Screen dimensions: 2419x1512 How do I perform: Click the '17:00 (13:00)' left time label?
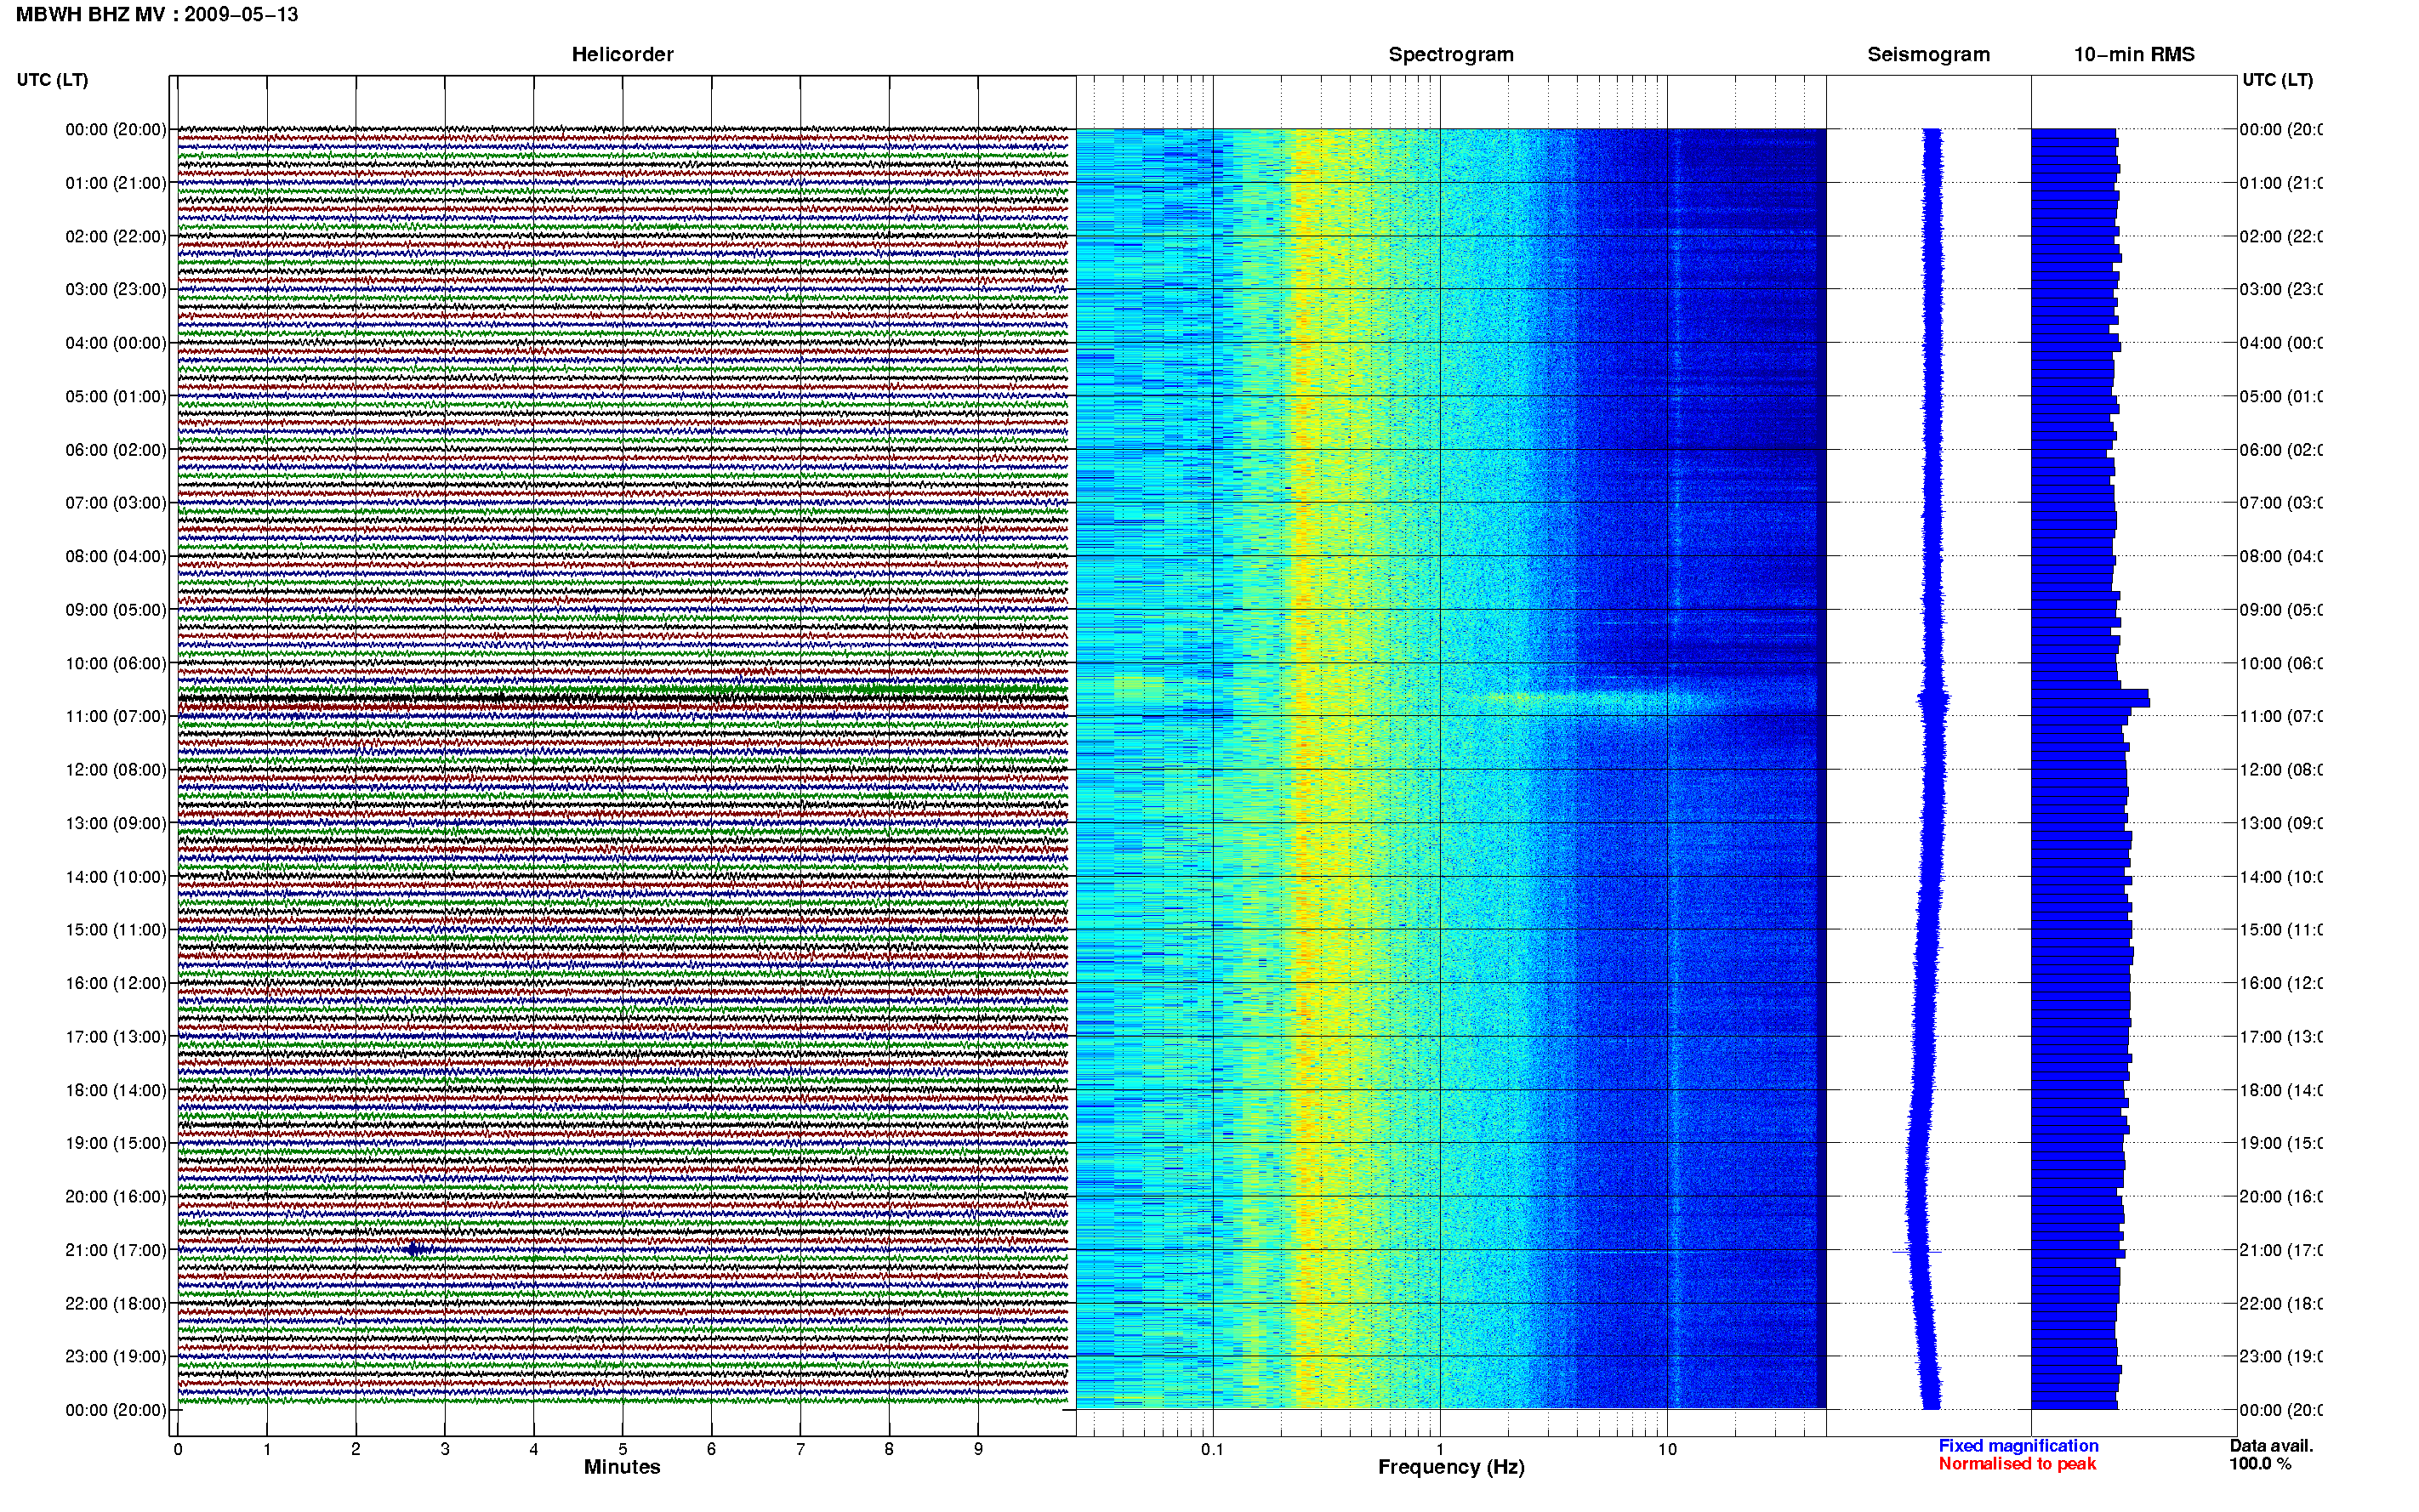click(116, 1037)
